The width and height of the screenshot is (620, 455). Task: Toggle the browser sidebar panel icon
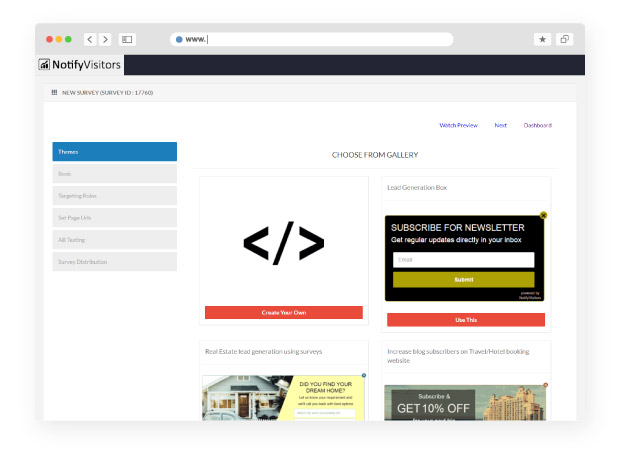(x=127, y=39)
